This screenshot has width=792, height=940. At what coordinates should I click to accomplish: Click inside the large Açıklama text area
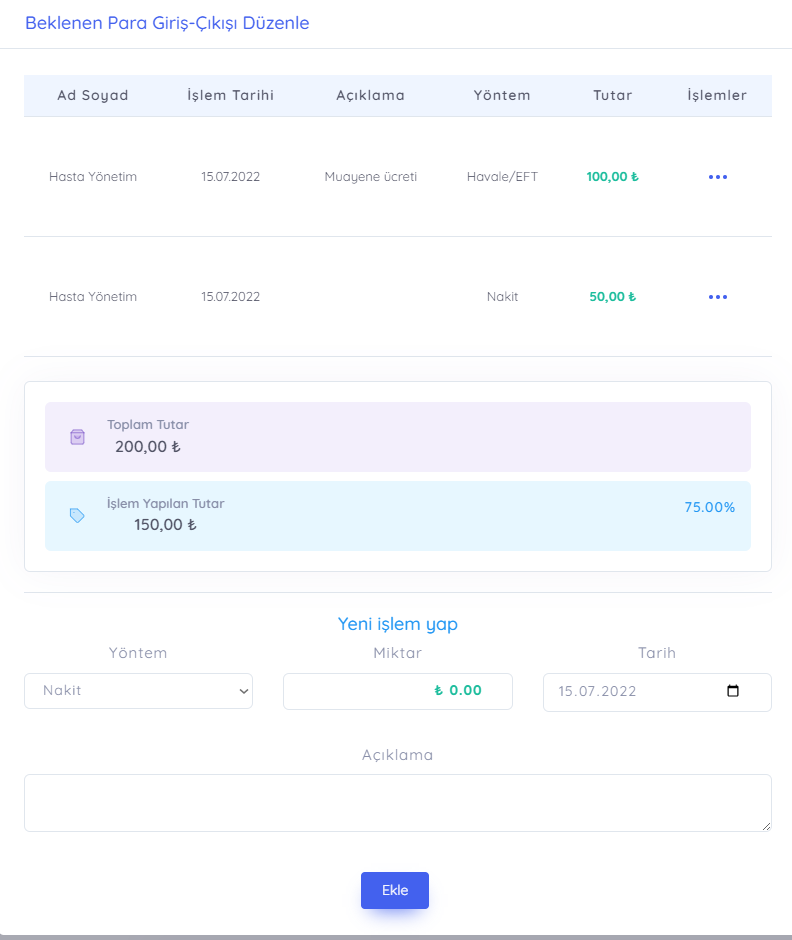397,802
